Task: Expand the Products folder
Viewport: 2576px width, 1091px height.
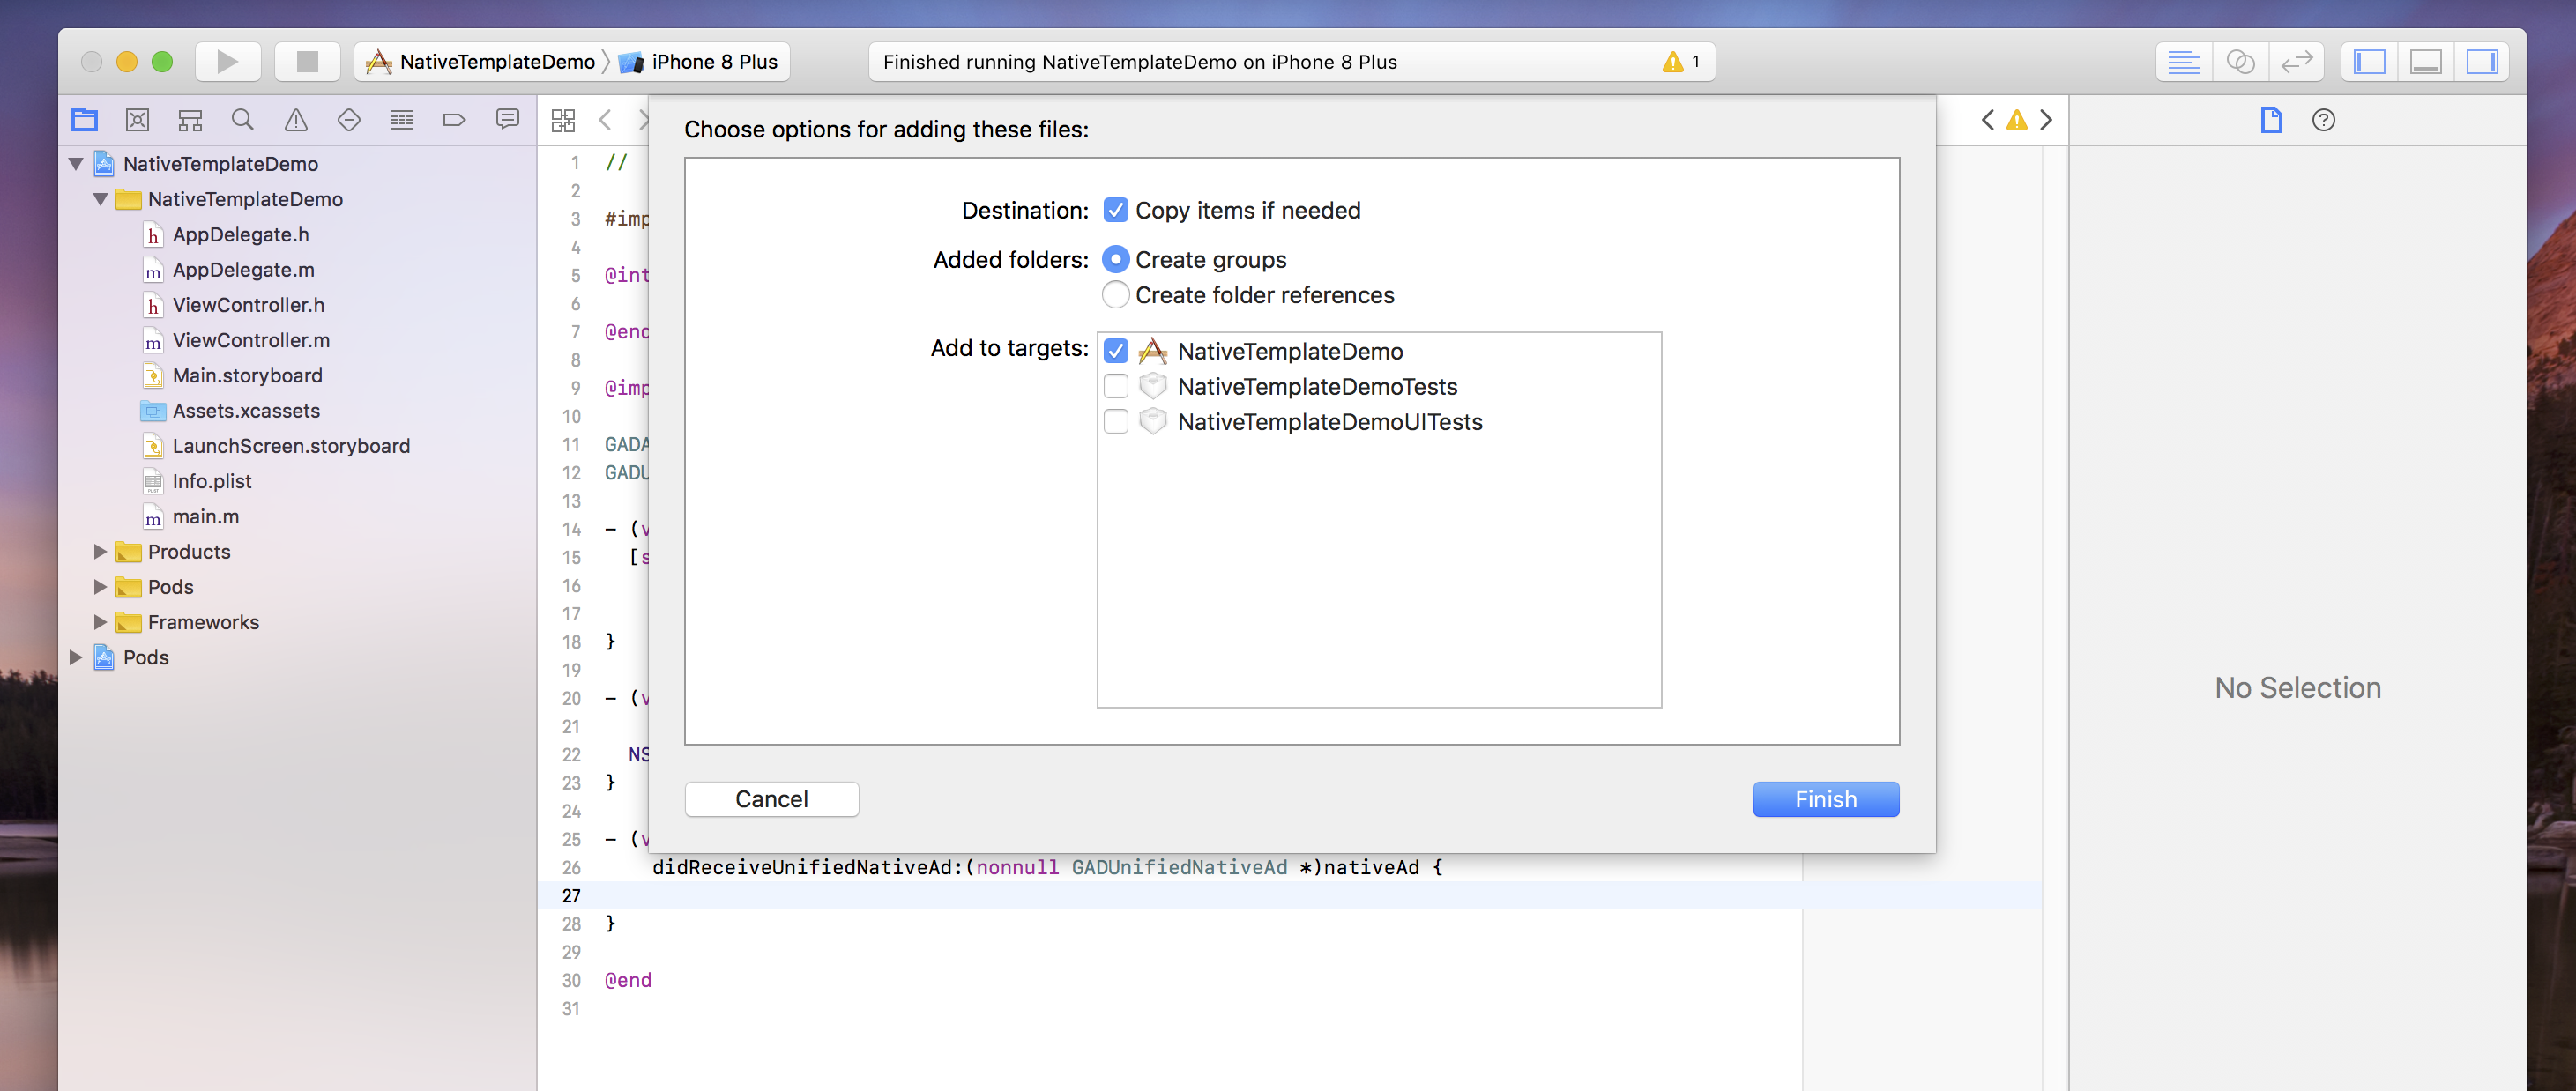Action: [x=100, y=552]
